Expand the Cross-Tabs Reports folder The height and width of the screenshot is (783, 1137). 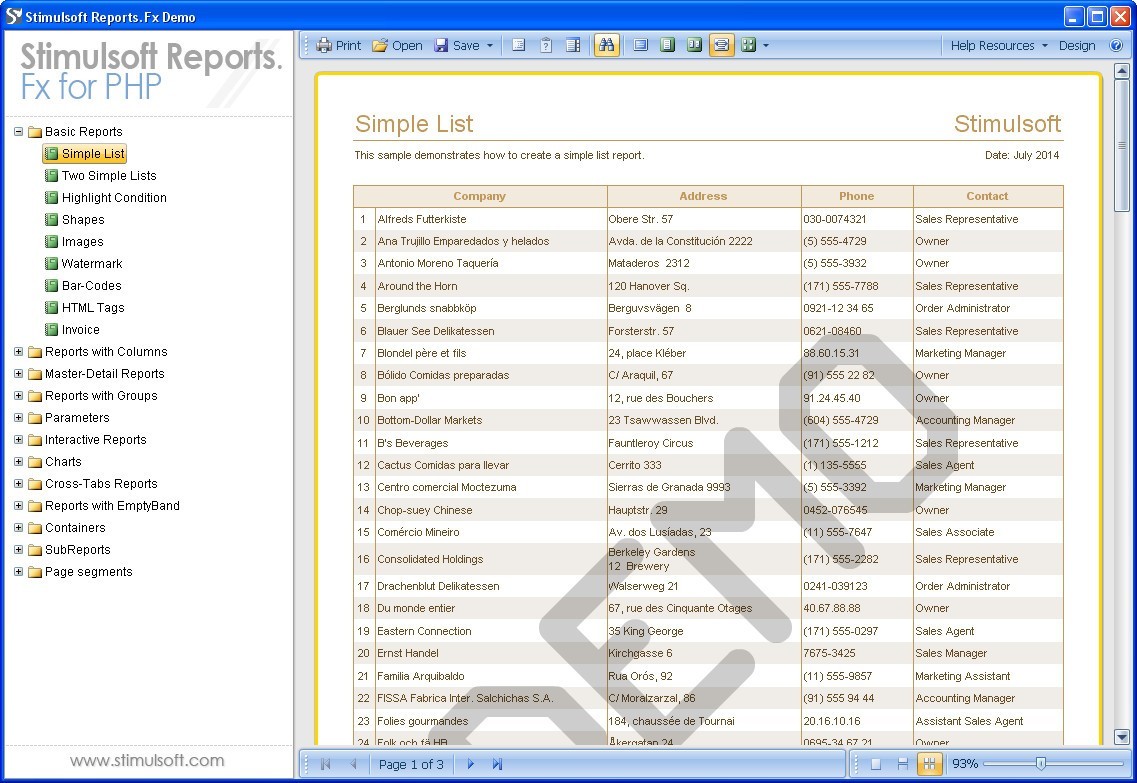19,484
